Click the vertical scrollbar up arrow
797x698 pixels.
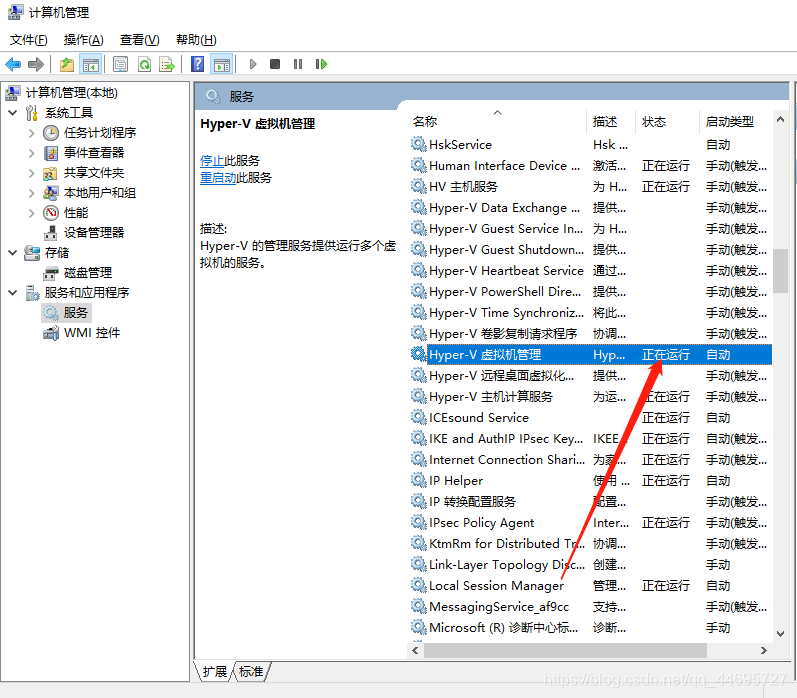pos(780,120)
